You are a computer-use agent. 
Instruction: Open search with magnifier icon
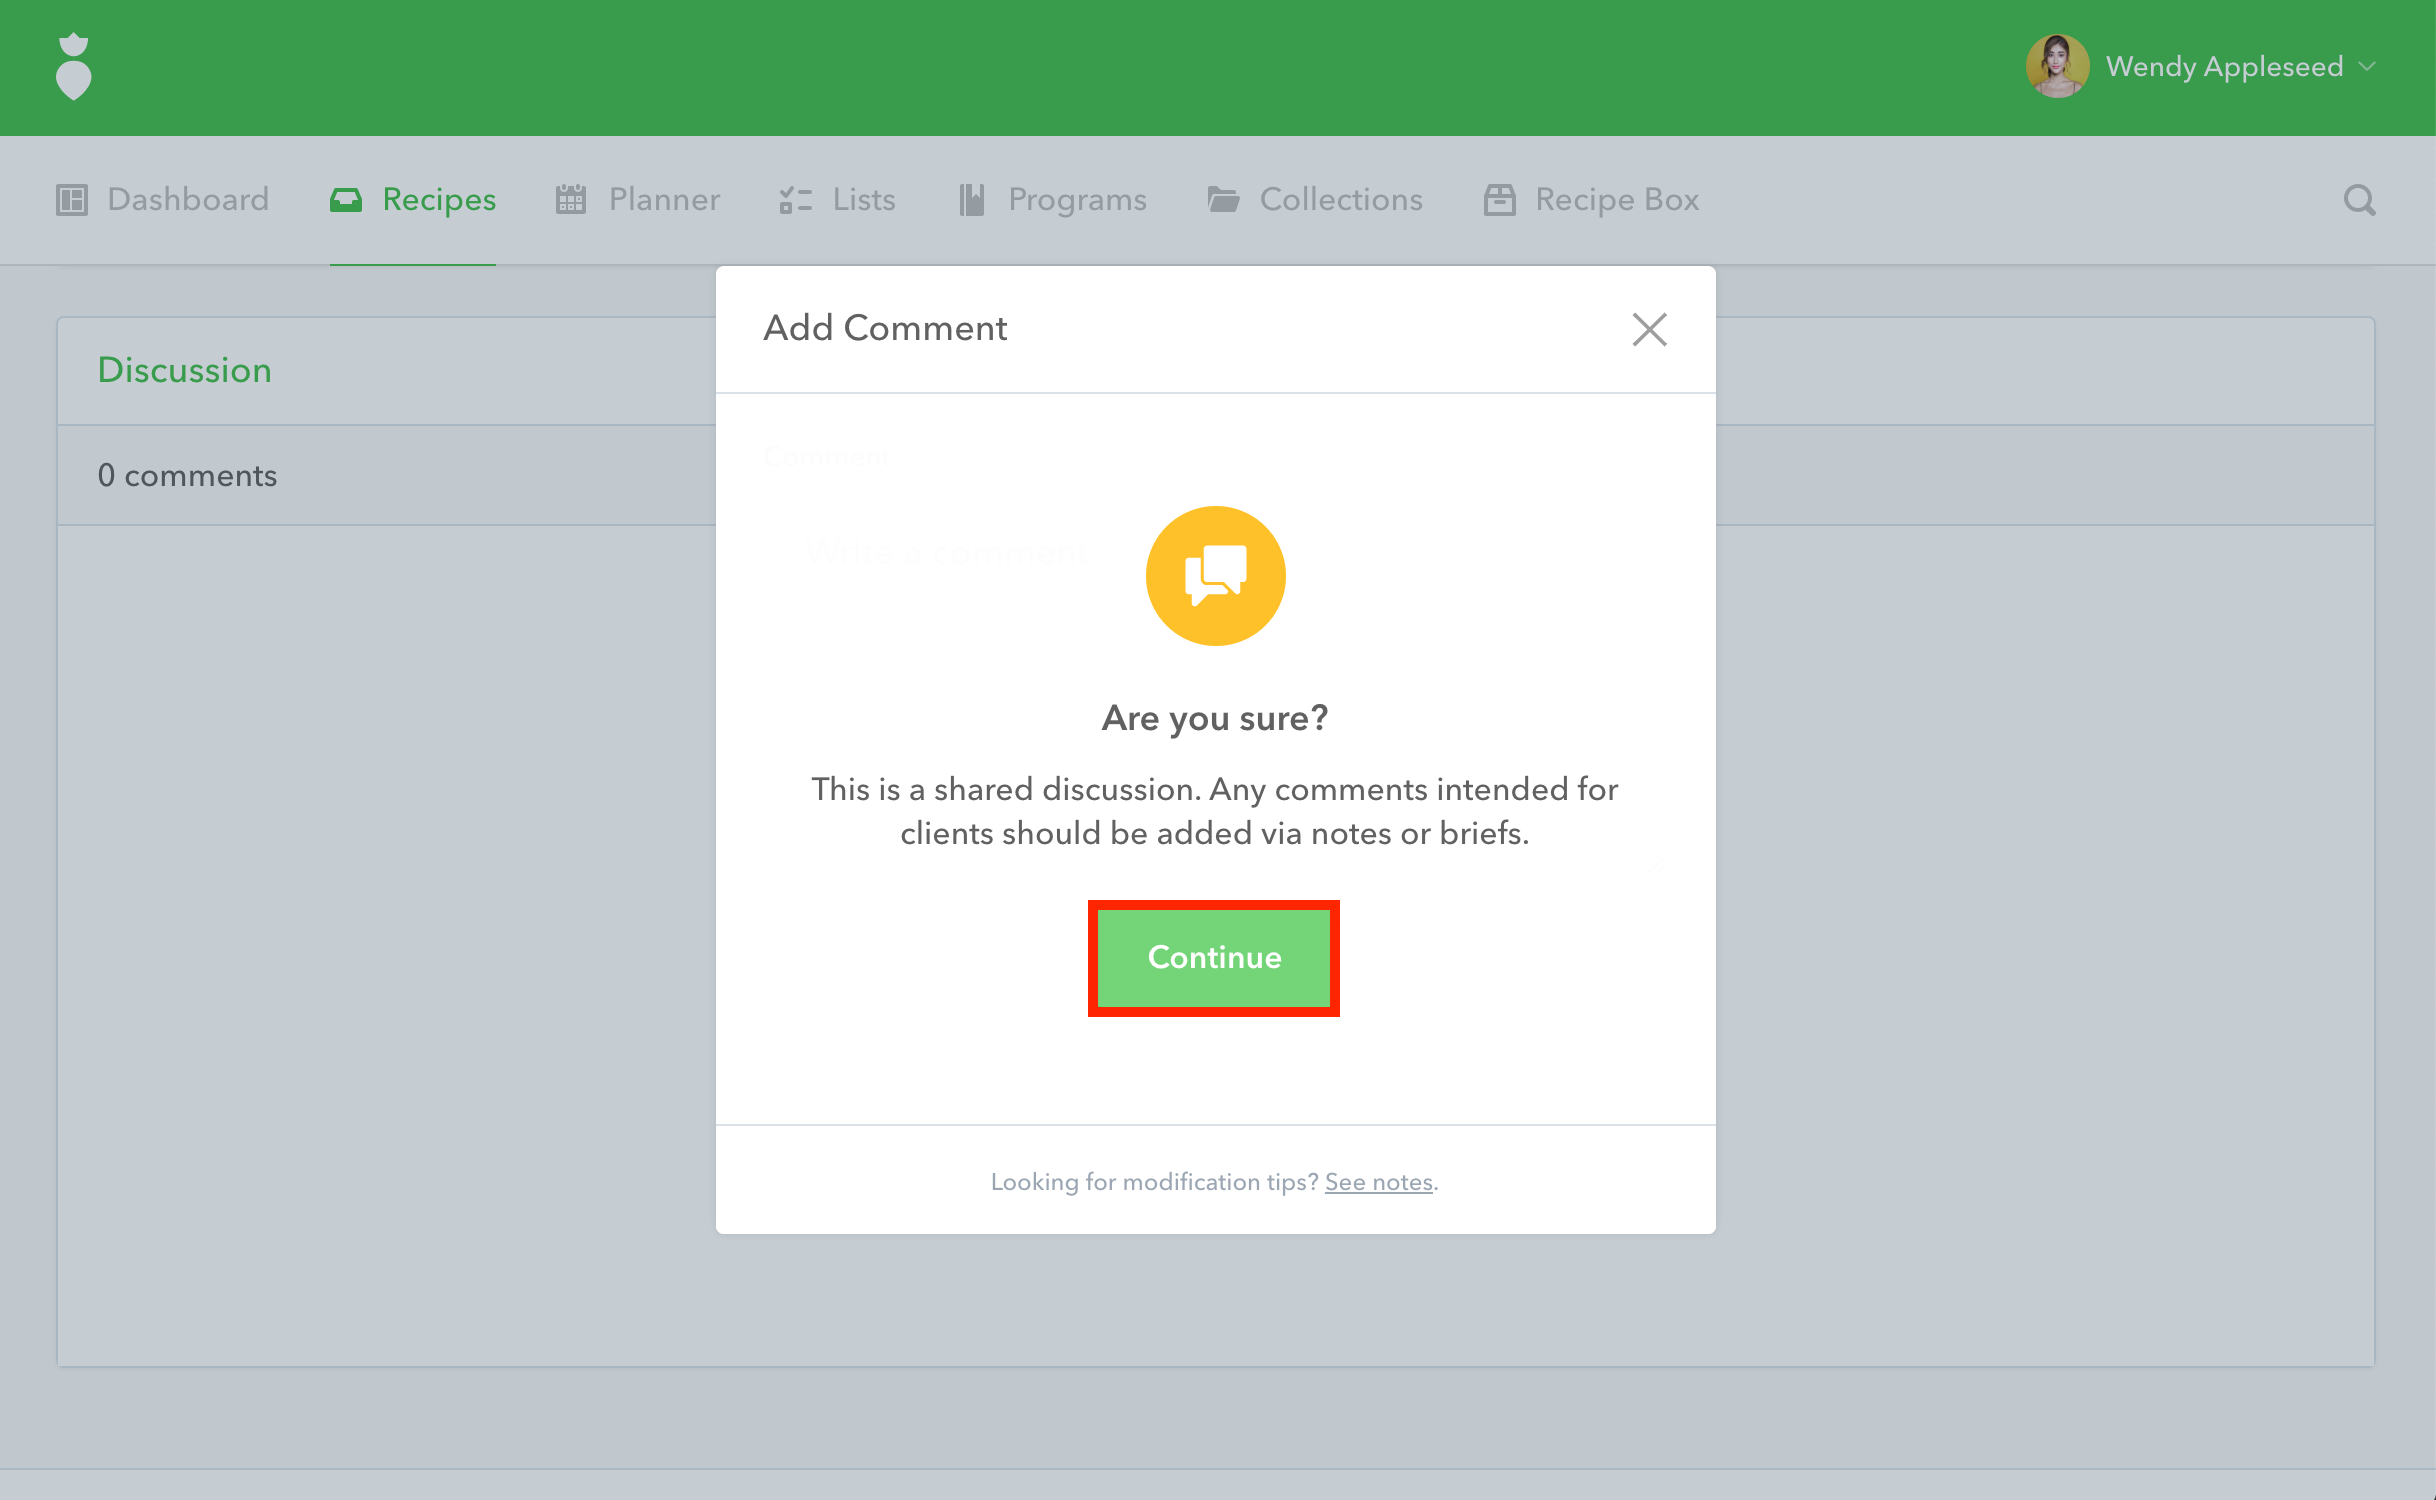click(2359, 200)
